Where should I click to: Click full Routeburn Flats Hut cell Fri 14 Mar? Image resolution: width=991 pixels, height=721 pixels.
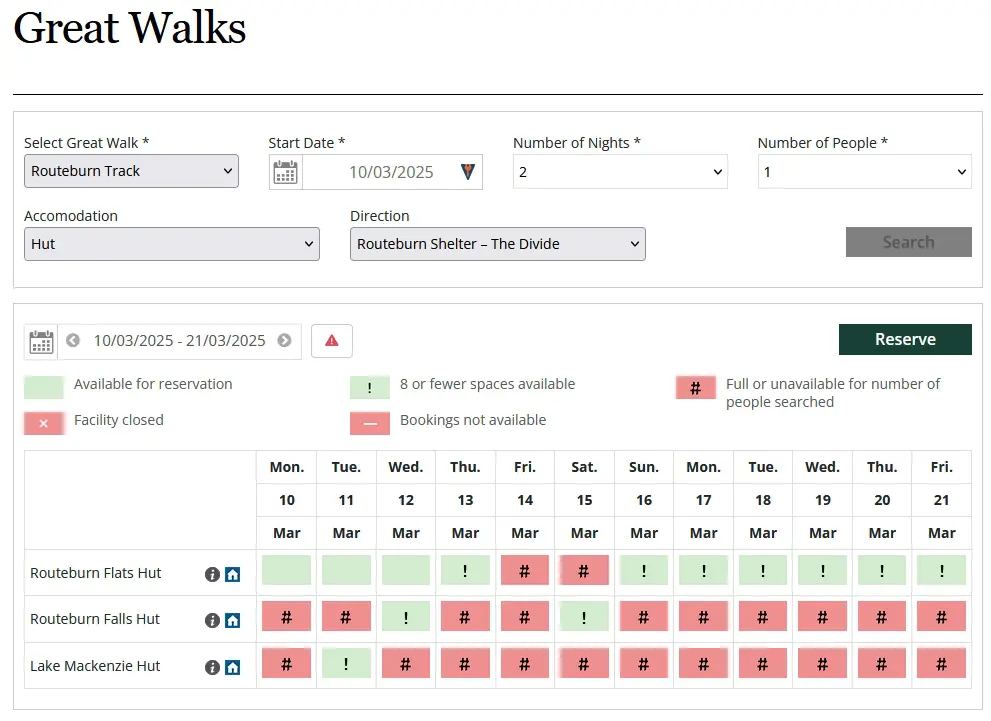pyautogui.click(x=525, y=571)
